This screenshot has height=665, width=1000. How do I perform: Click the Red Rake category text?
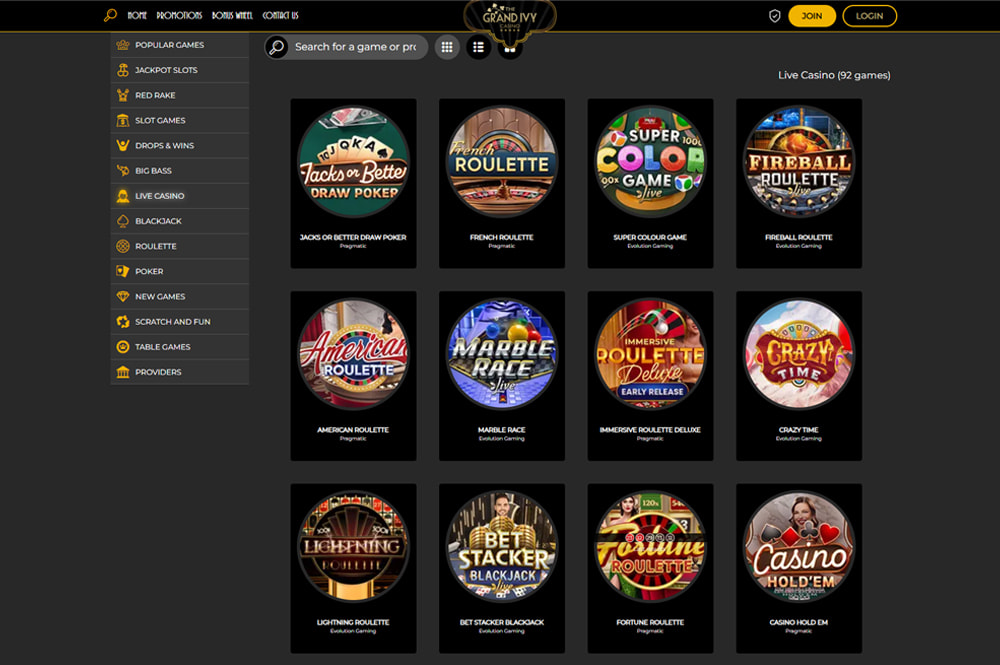click(x=155, y=95)
